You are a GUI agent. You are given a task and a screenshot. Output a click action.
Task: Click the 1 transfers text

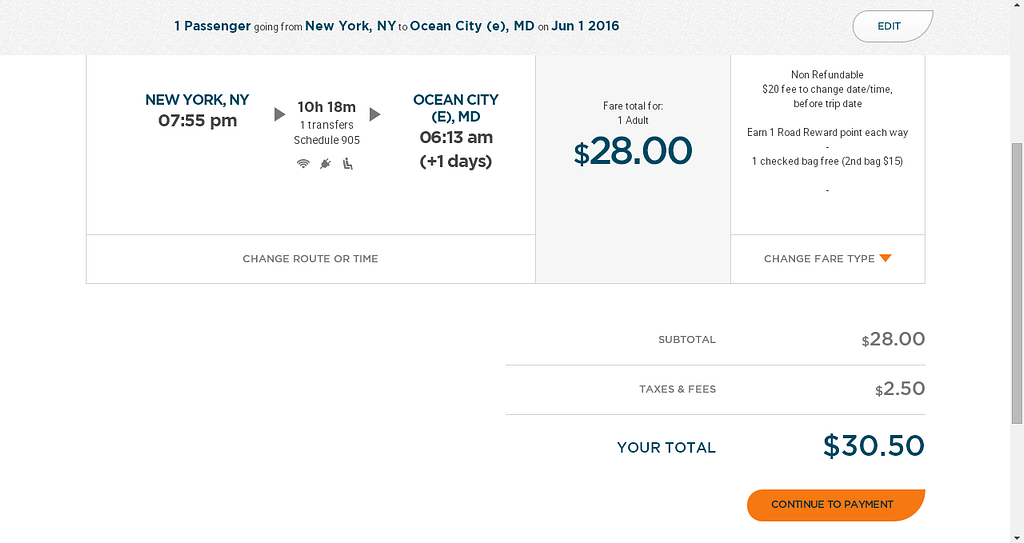pos(326,125)
